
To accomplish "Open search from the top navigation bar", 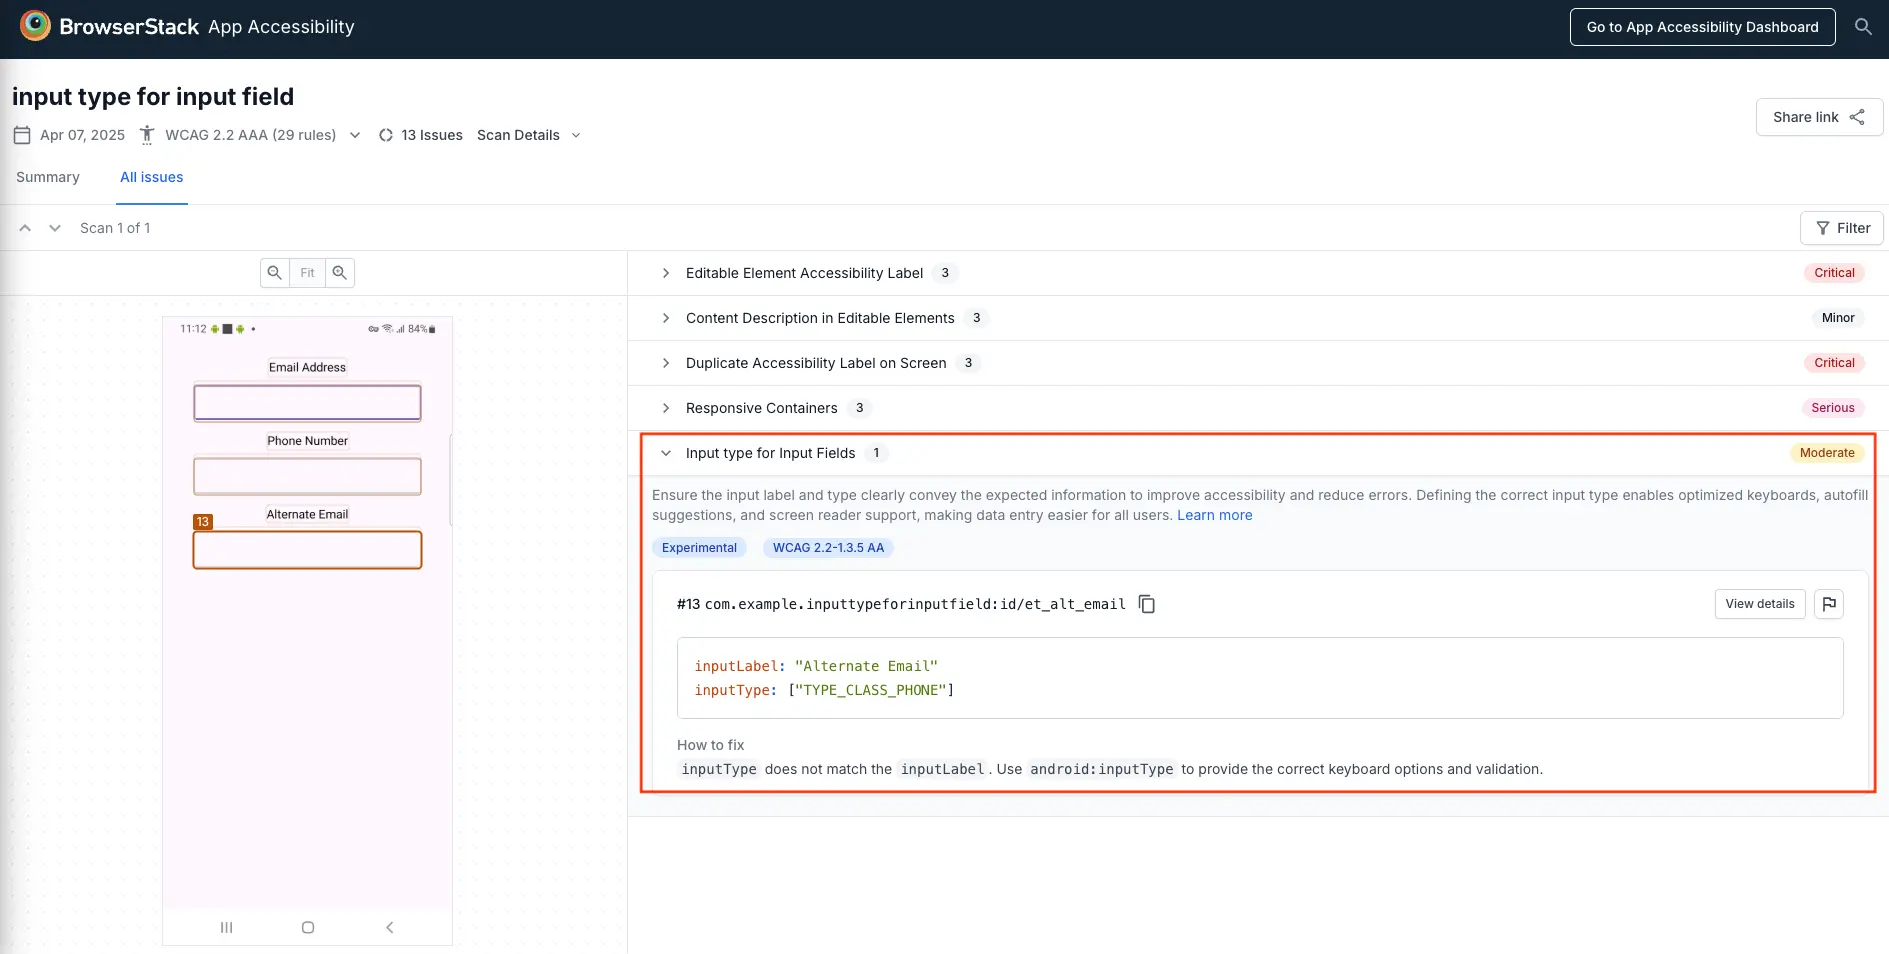I will tap(1863, 27).
